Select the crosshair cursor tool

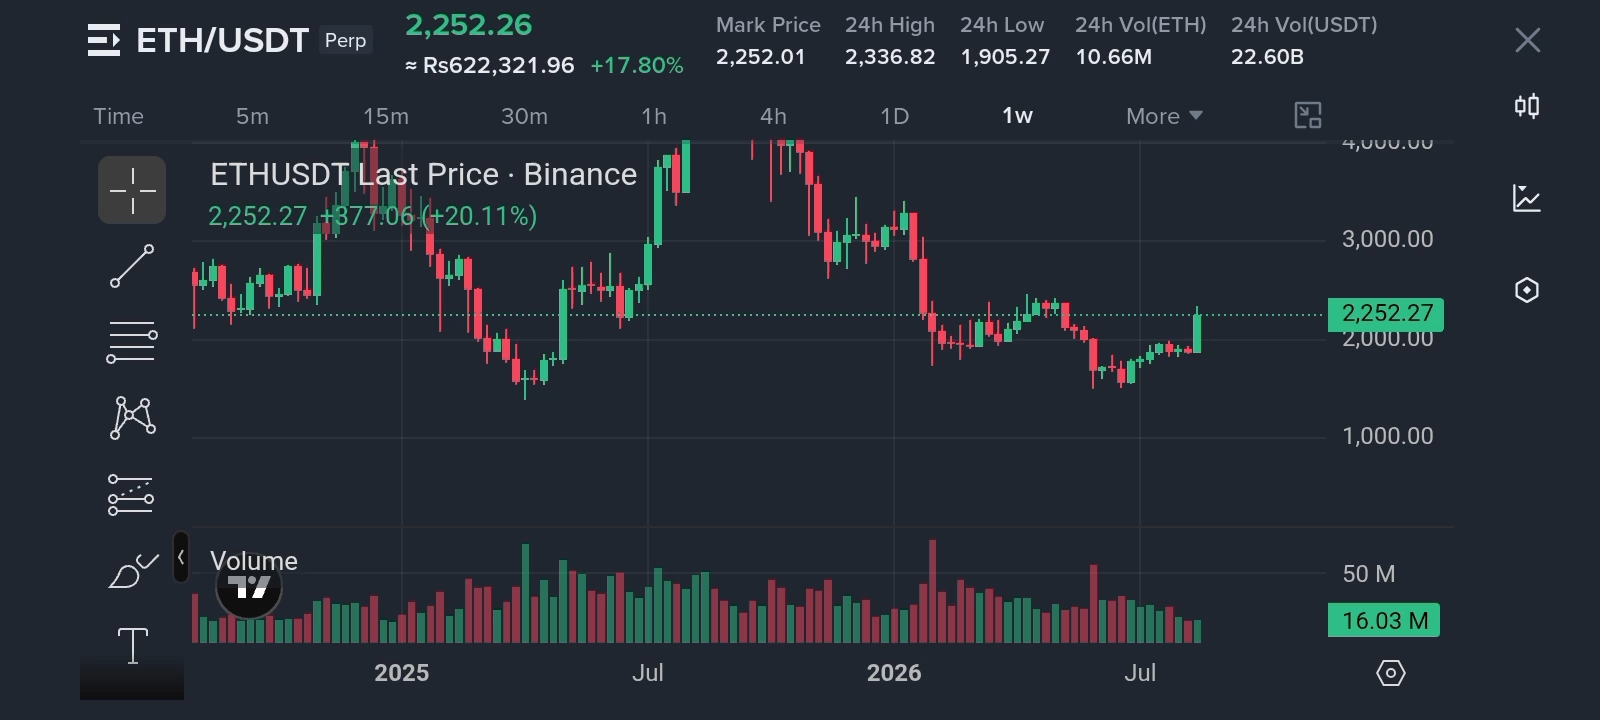point(132,190)
